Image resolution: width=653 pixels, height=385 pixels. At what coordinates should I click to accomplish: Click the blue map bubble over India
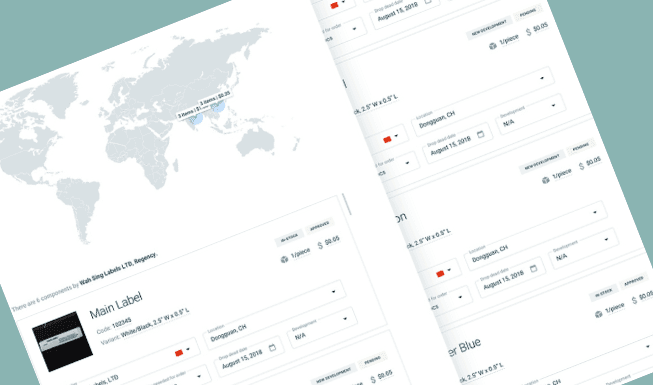196,118
